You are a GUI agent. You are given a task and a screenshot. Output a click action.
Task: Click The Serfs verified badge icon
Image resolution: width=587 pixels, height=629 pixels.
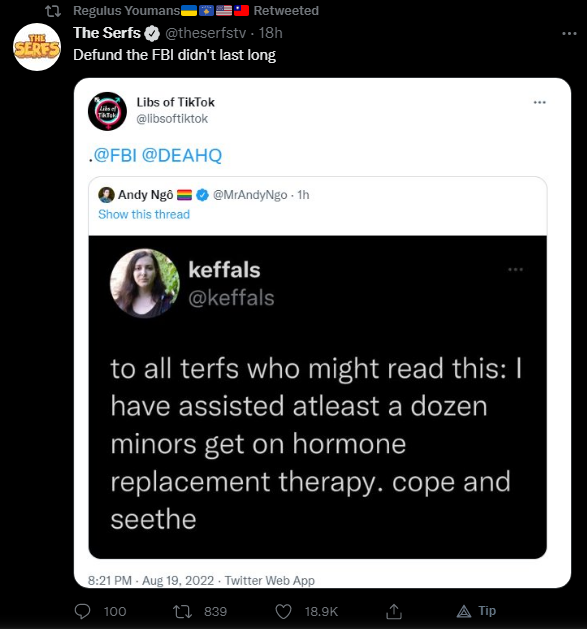click(x=152, y=33)
